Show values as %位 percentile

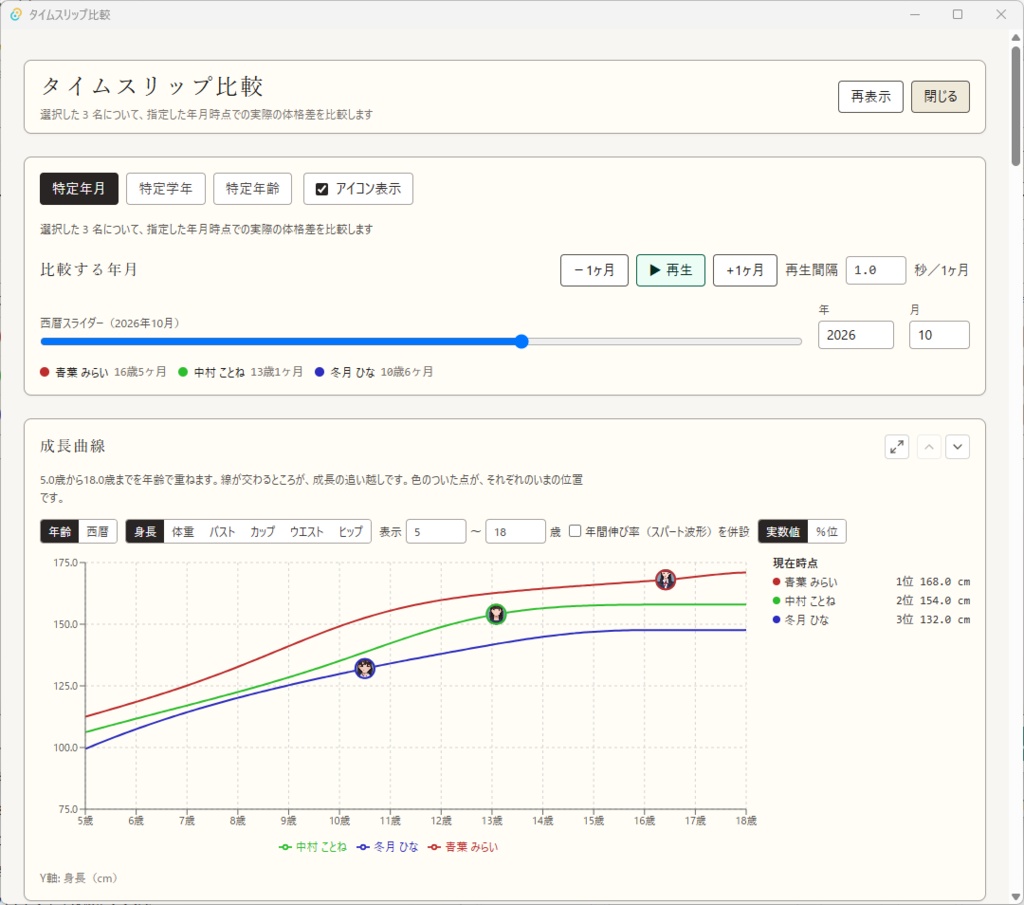tap(827, 532)
